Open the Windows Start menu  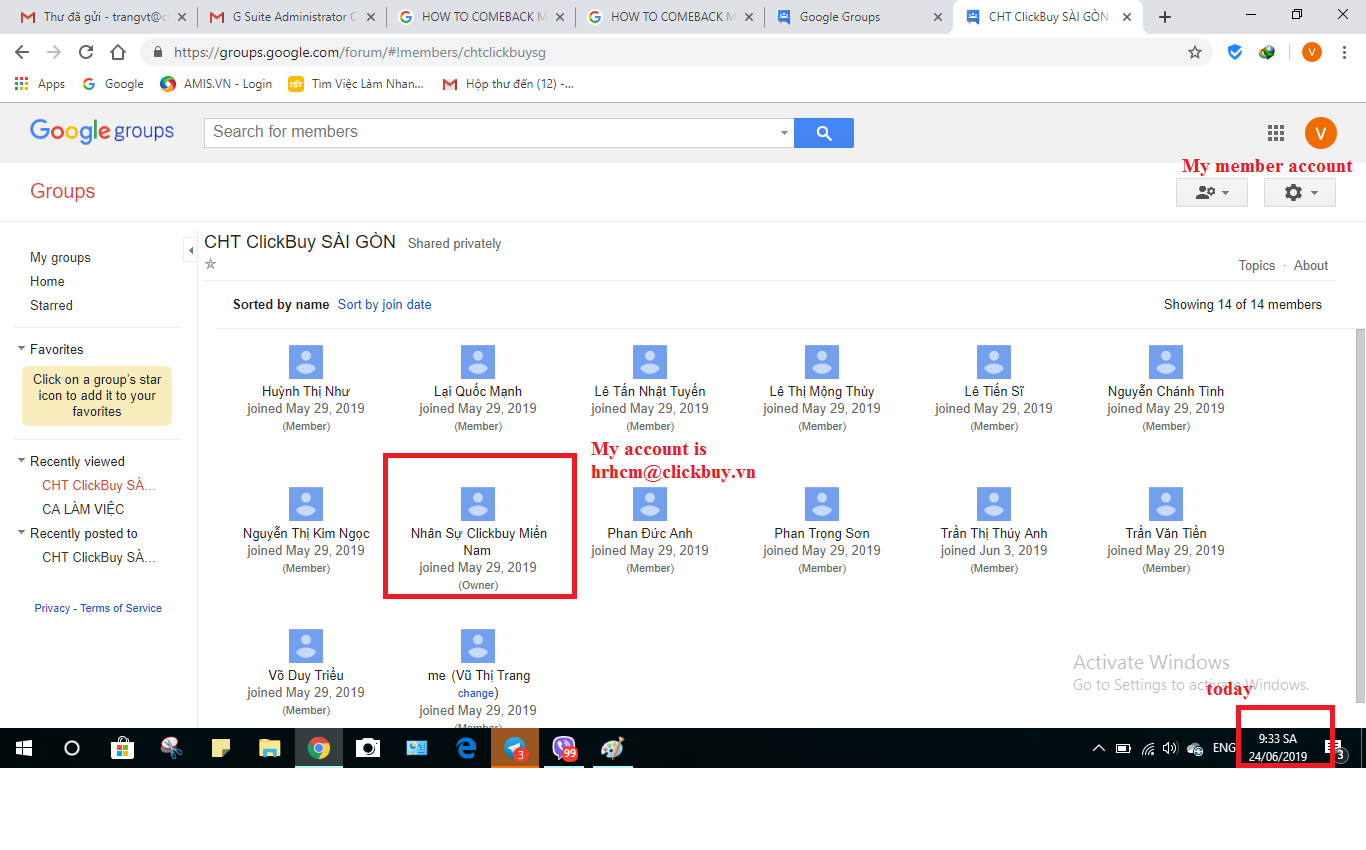[x=24, y=748]
